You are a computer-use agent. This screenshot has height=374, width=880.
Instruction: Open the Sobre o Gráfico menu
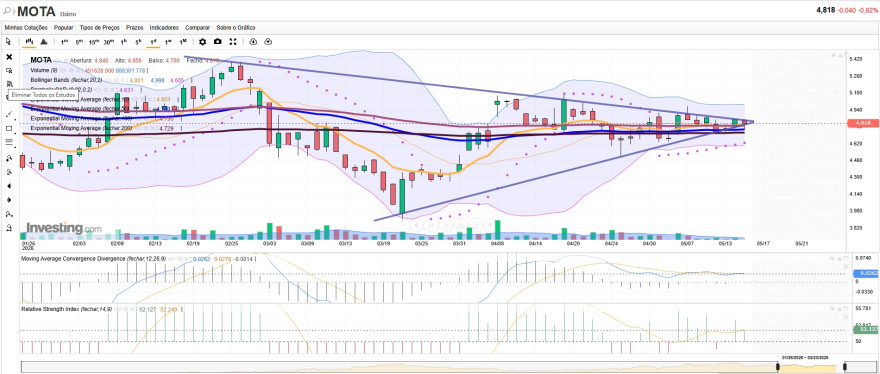coord(236,28)
